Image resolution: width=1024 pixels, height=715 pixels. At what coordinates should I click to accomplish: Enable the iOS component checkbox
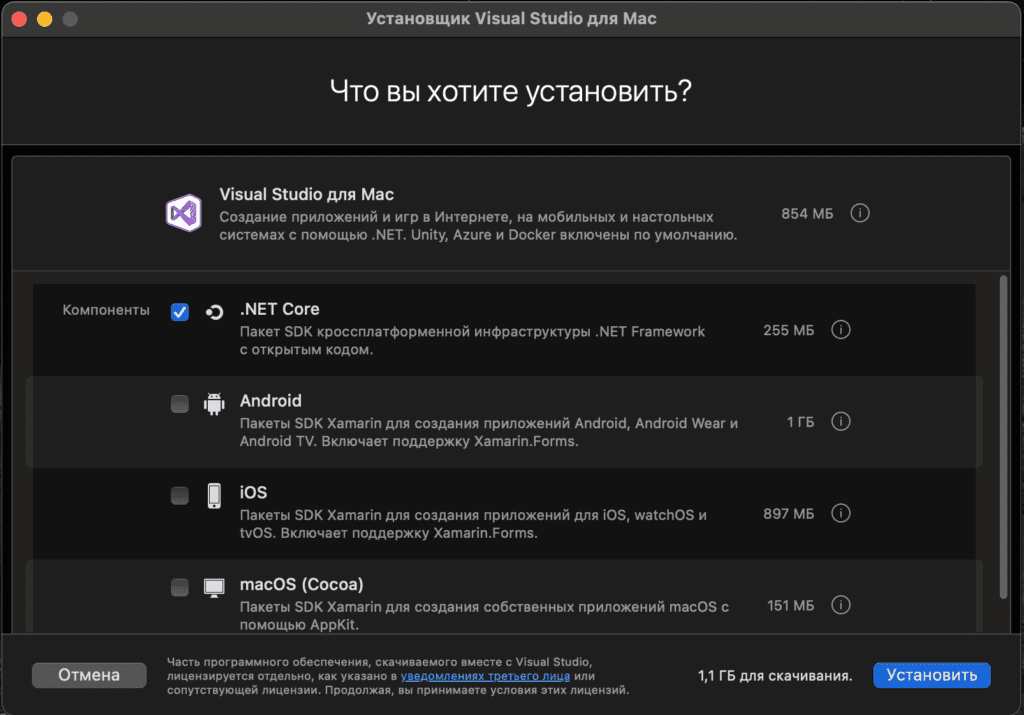point(180,496)
